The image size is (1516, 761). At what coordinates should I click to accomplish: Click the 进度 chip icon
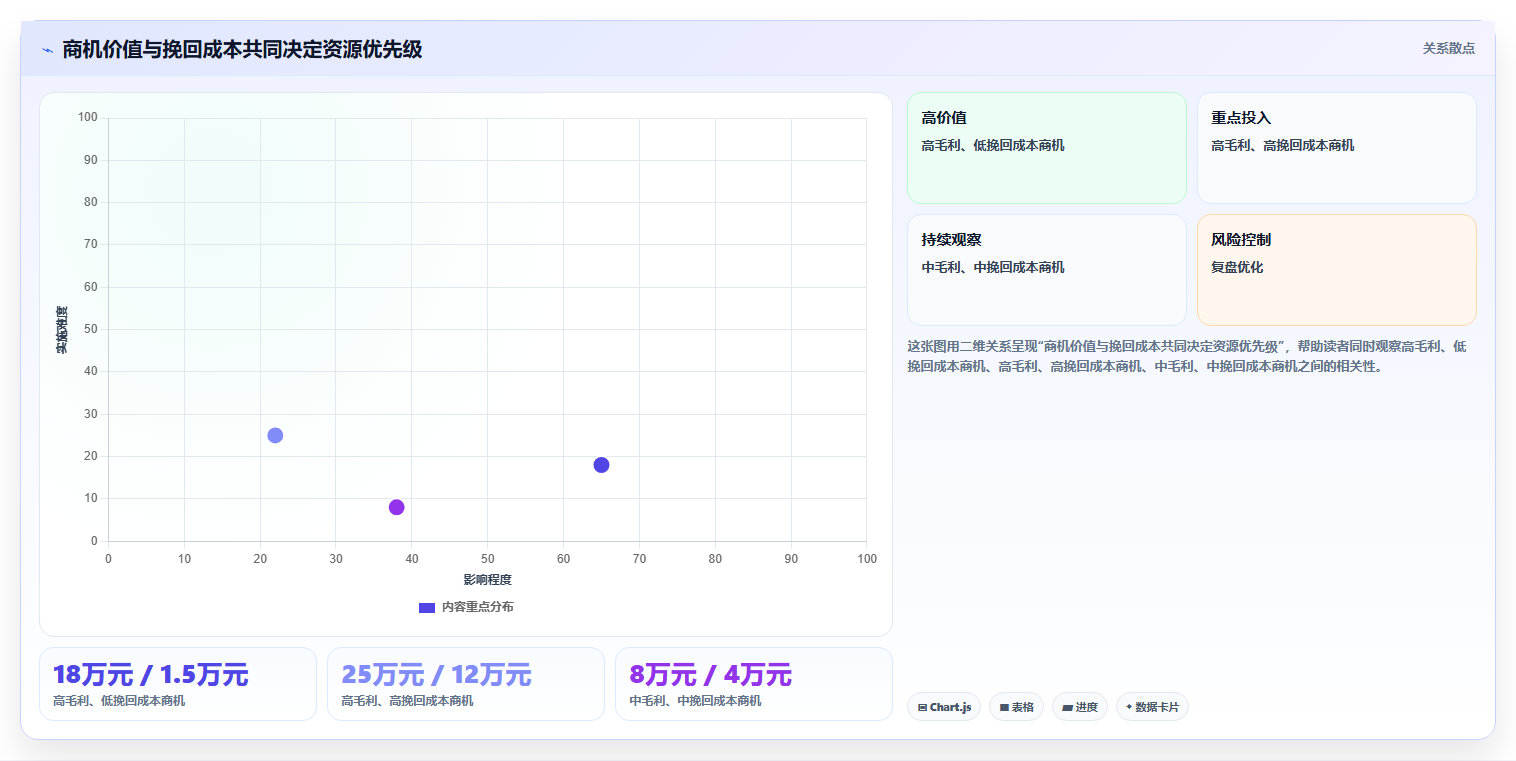coord(1068,707)
